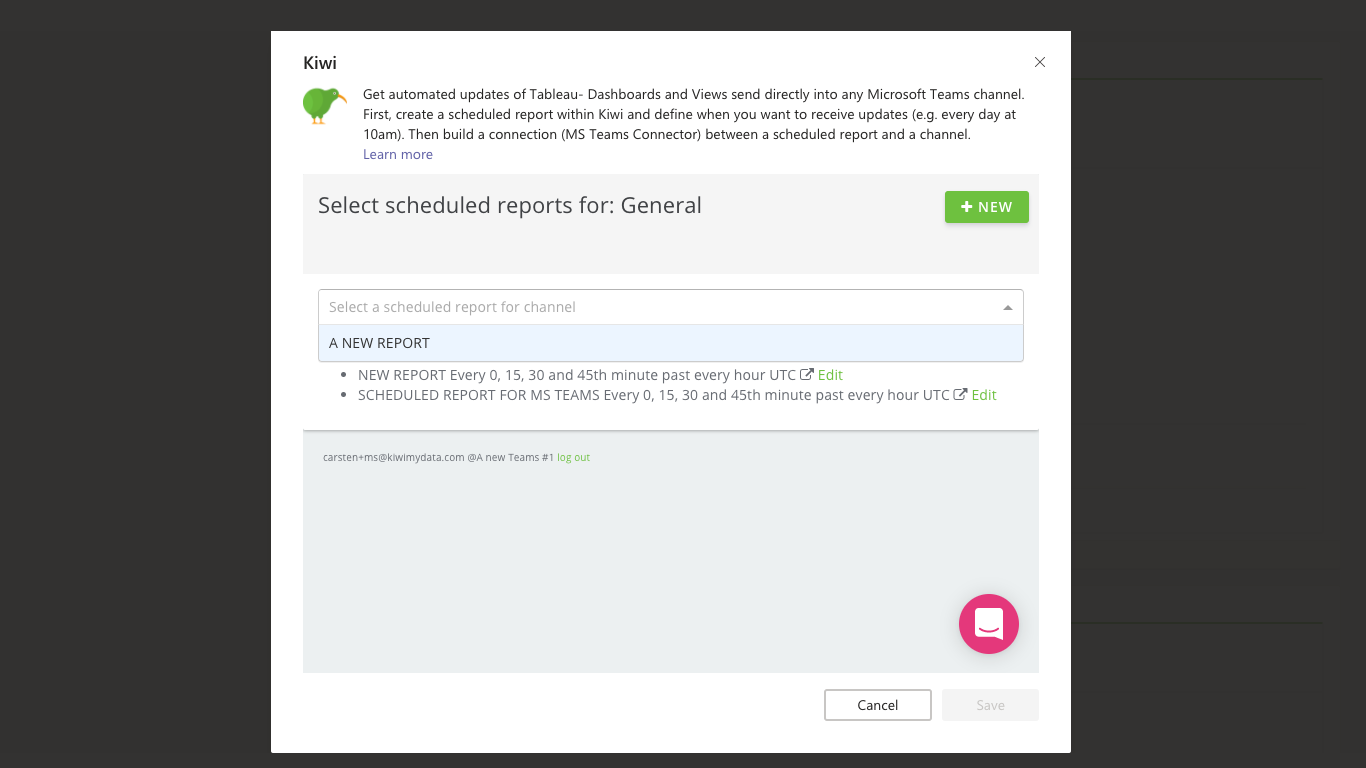Click the scheduled report search field
The height and width of the screenshot is (768, 1366).
click(650, 307)
